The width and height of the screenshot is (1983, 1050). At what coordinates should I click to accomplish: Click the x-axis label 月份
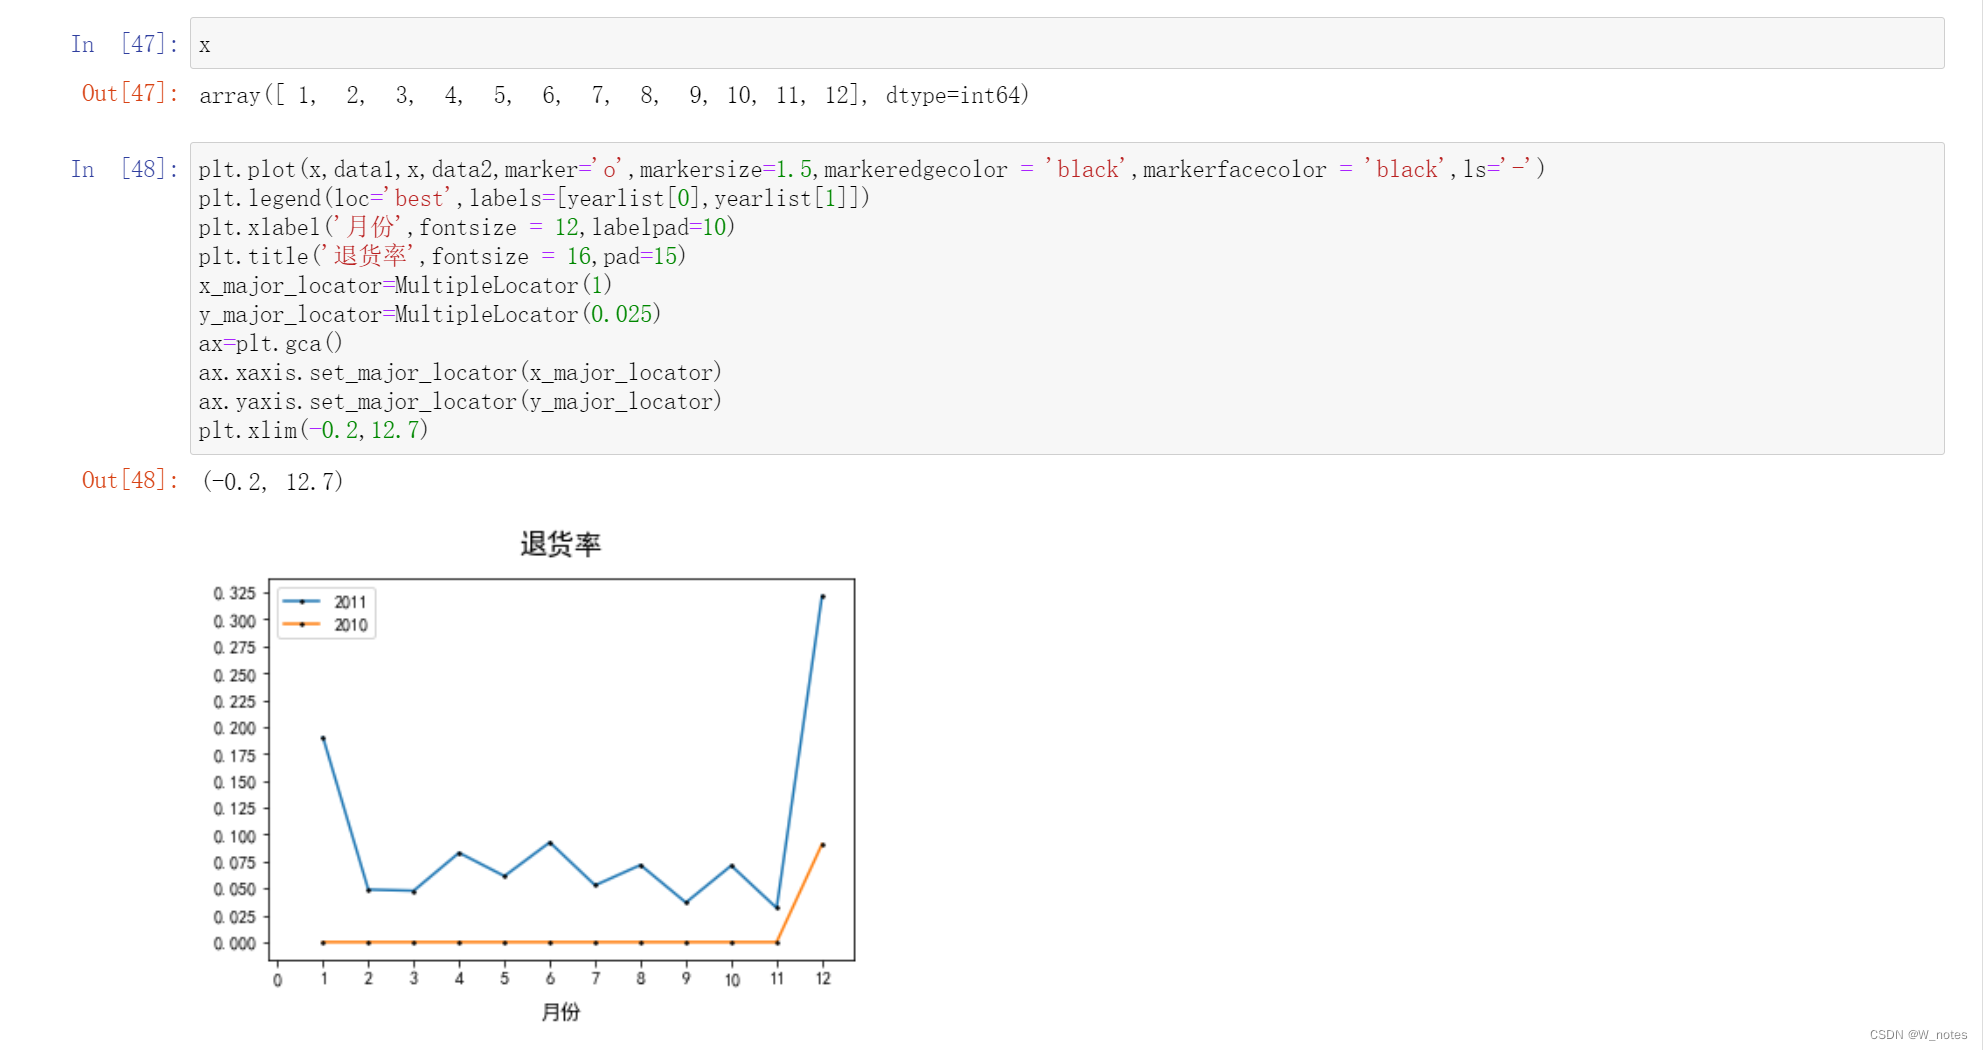tap(561, 1012)
